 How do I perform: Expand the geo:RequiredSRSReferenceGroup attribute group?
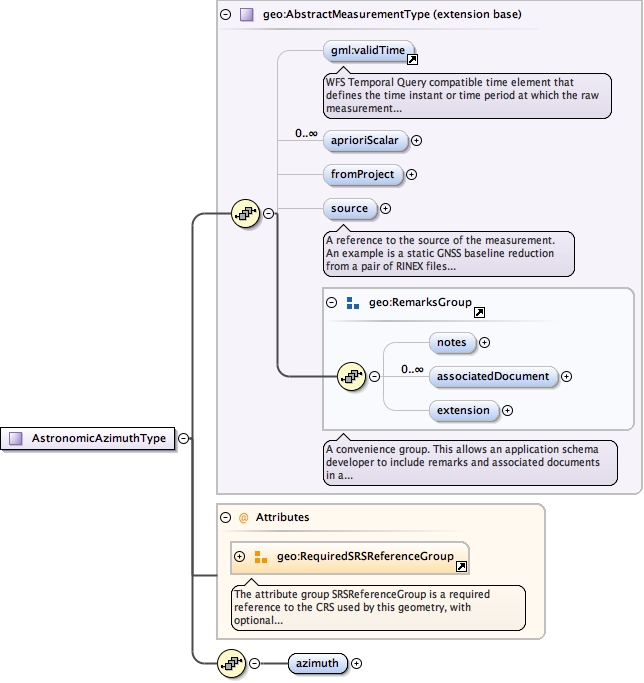coord(240,556)
